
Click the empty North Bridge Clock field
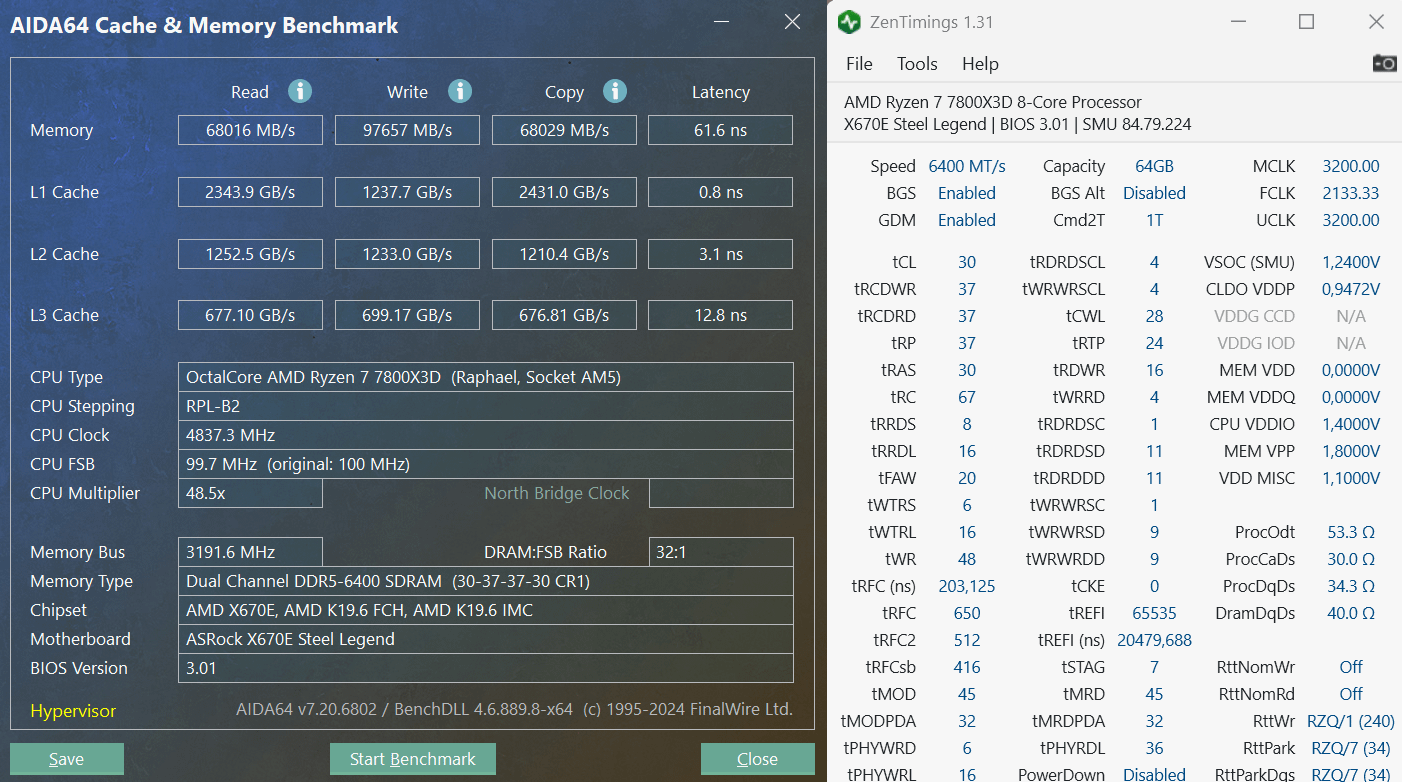click(x=720, y=493)
